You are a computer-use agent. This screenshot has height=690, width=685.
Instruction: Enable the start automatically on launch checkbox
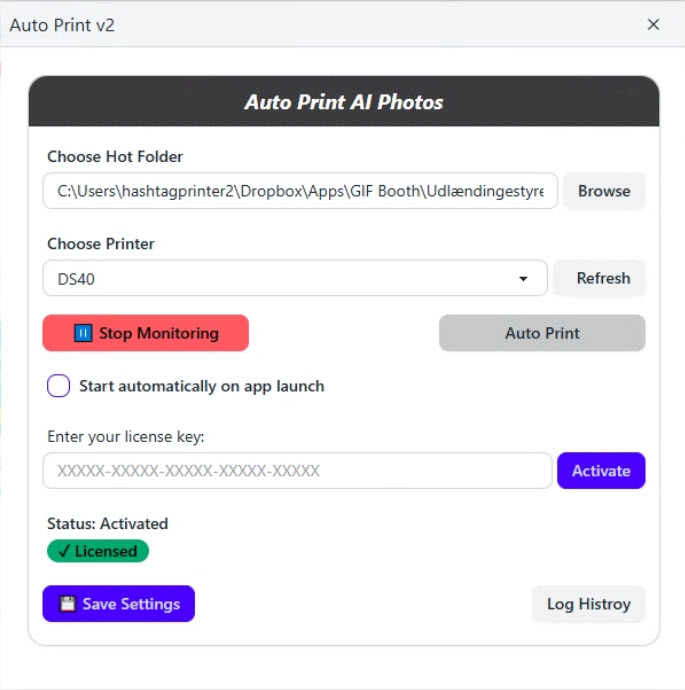[x=59, y=386]
